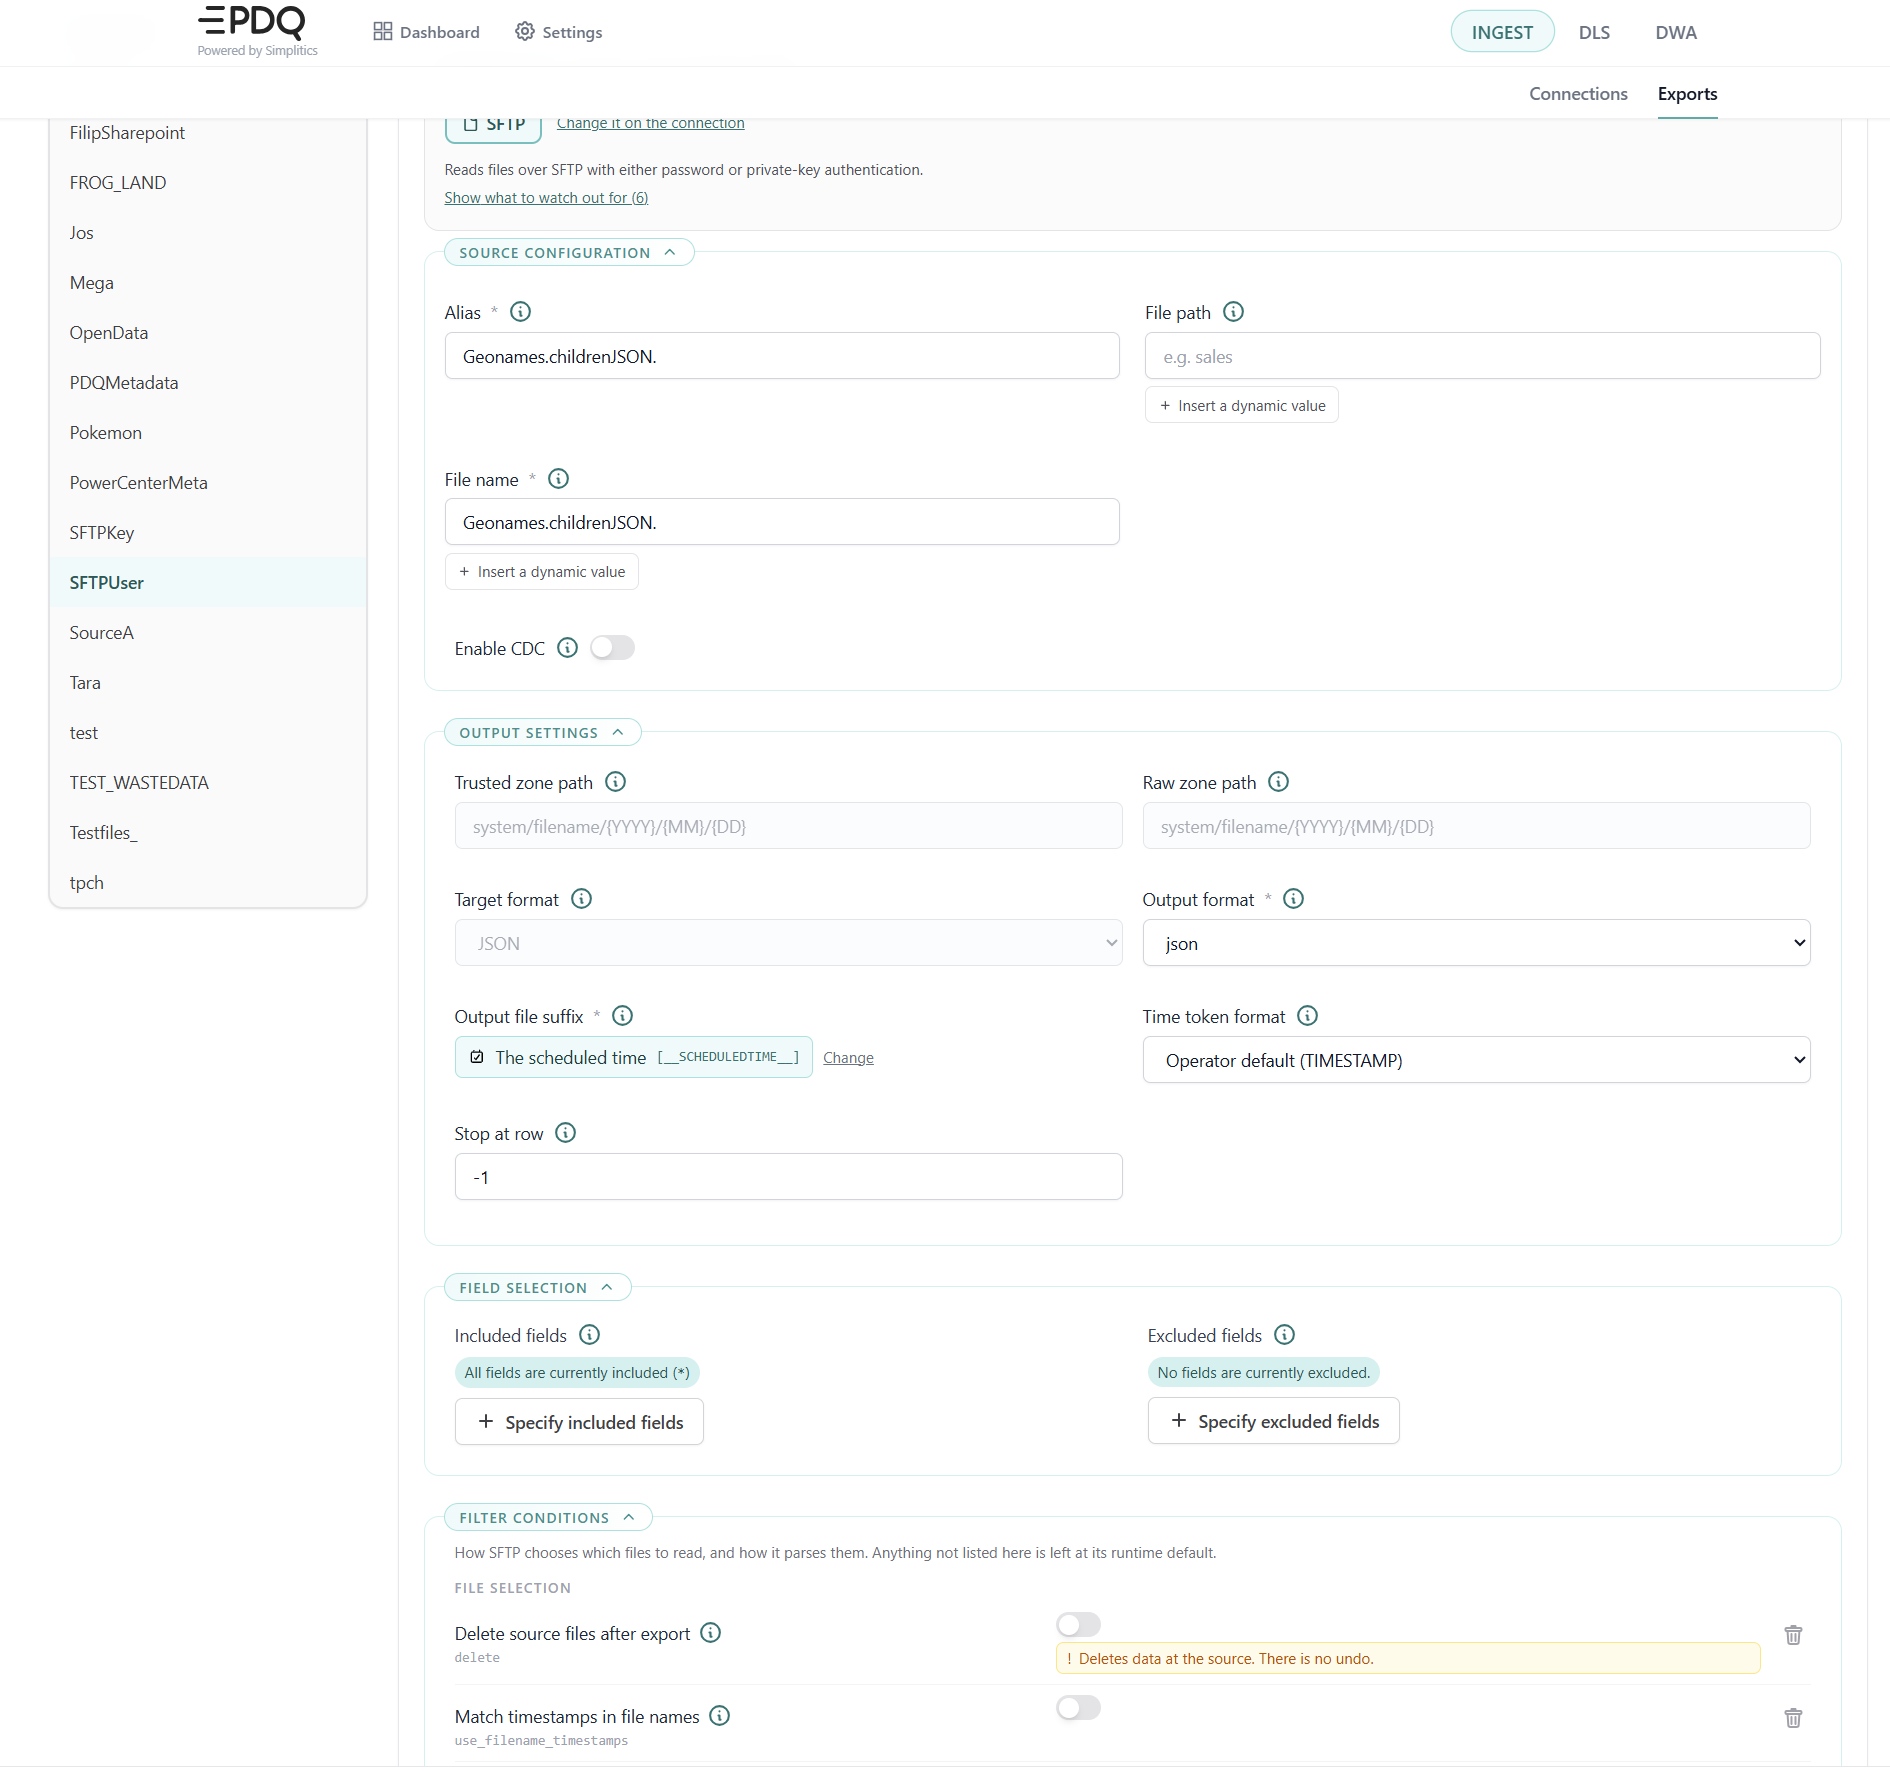Toggle Delete source files after export switch

1078,1624
